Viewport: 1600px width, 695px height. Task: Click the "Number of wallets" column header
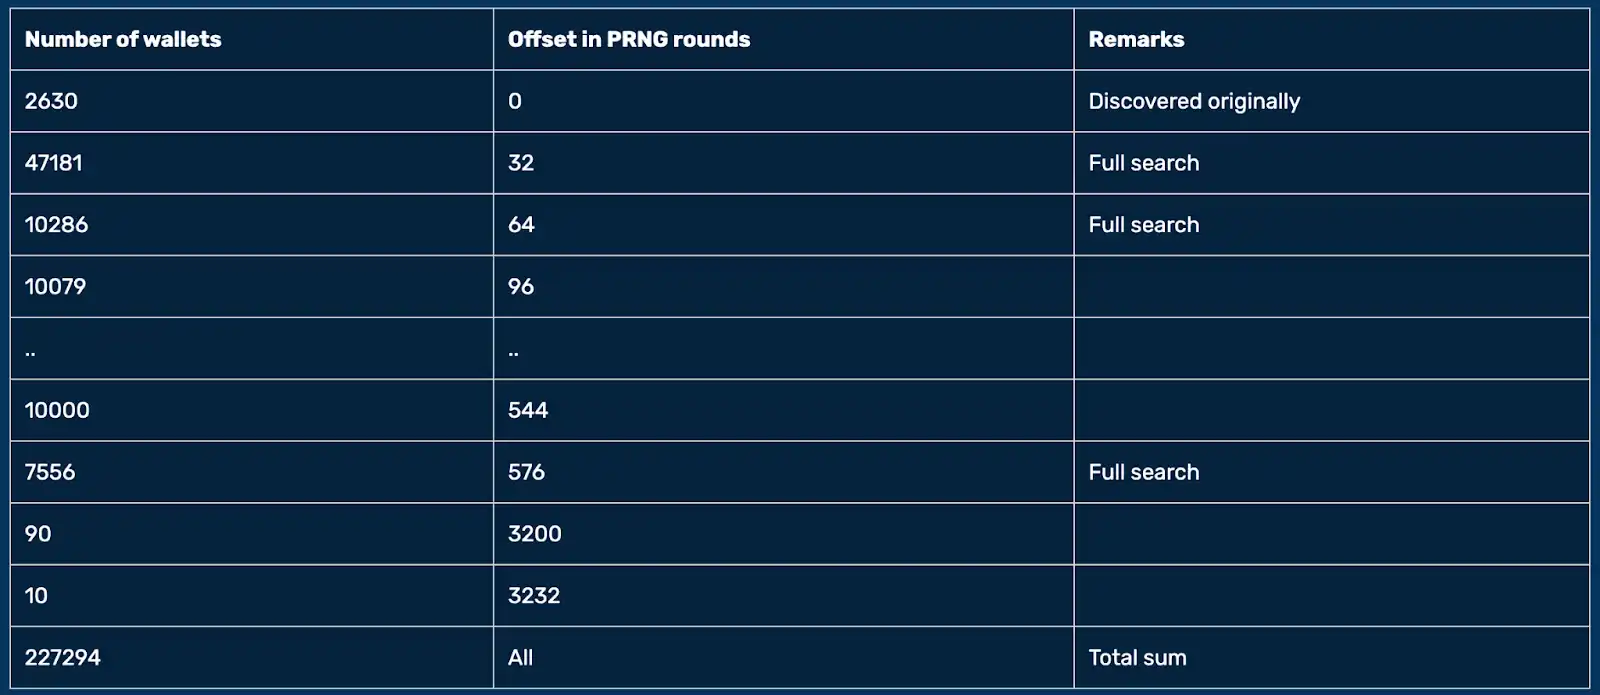(x=123, y=40)
